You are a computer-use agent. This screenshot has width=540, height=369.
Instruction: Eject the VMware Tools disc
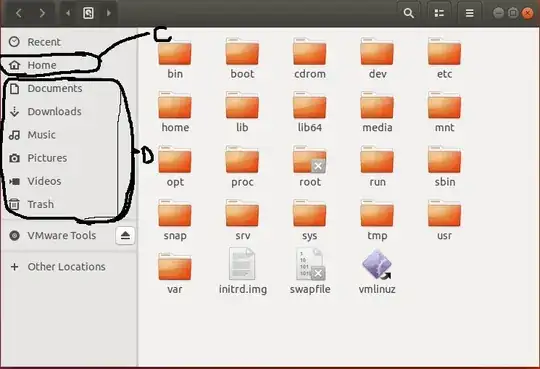(x=125, y=235)
